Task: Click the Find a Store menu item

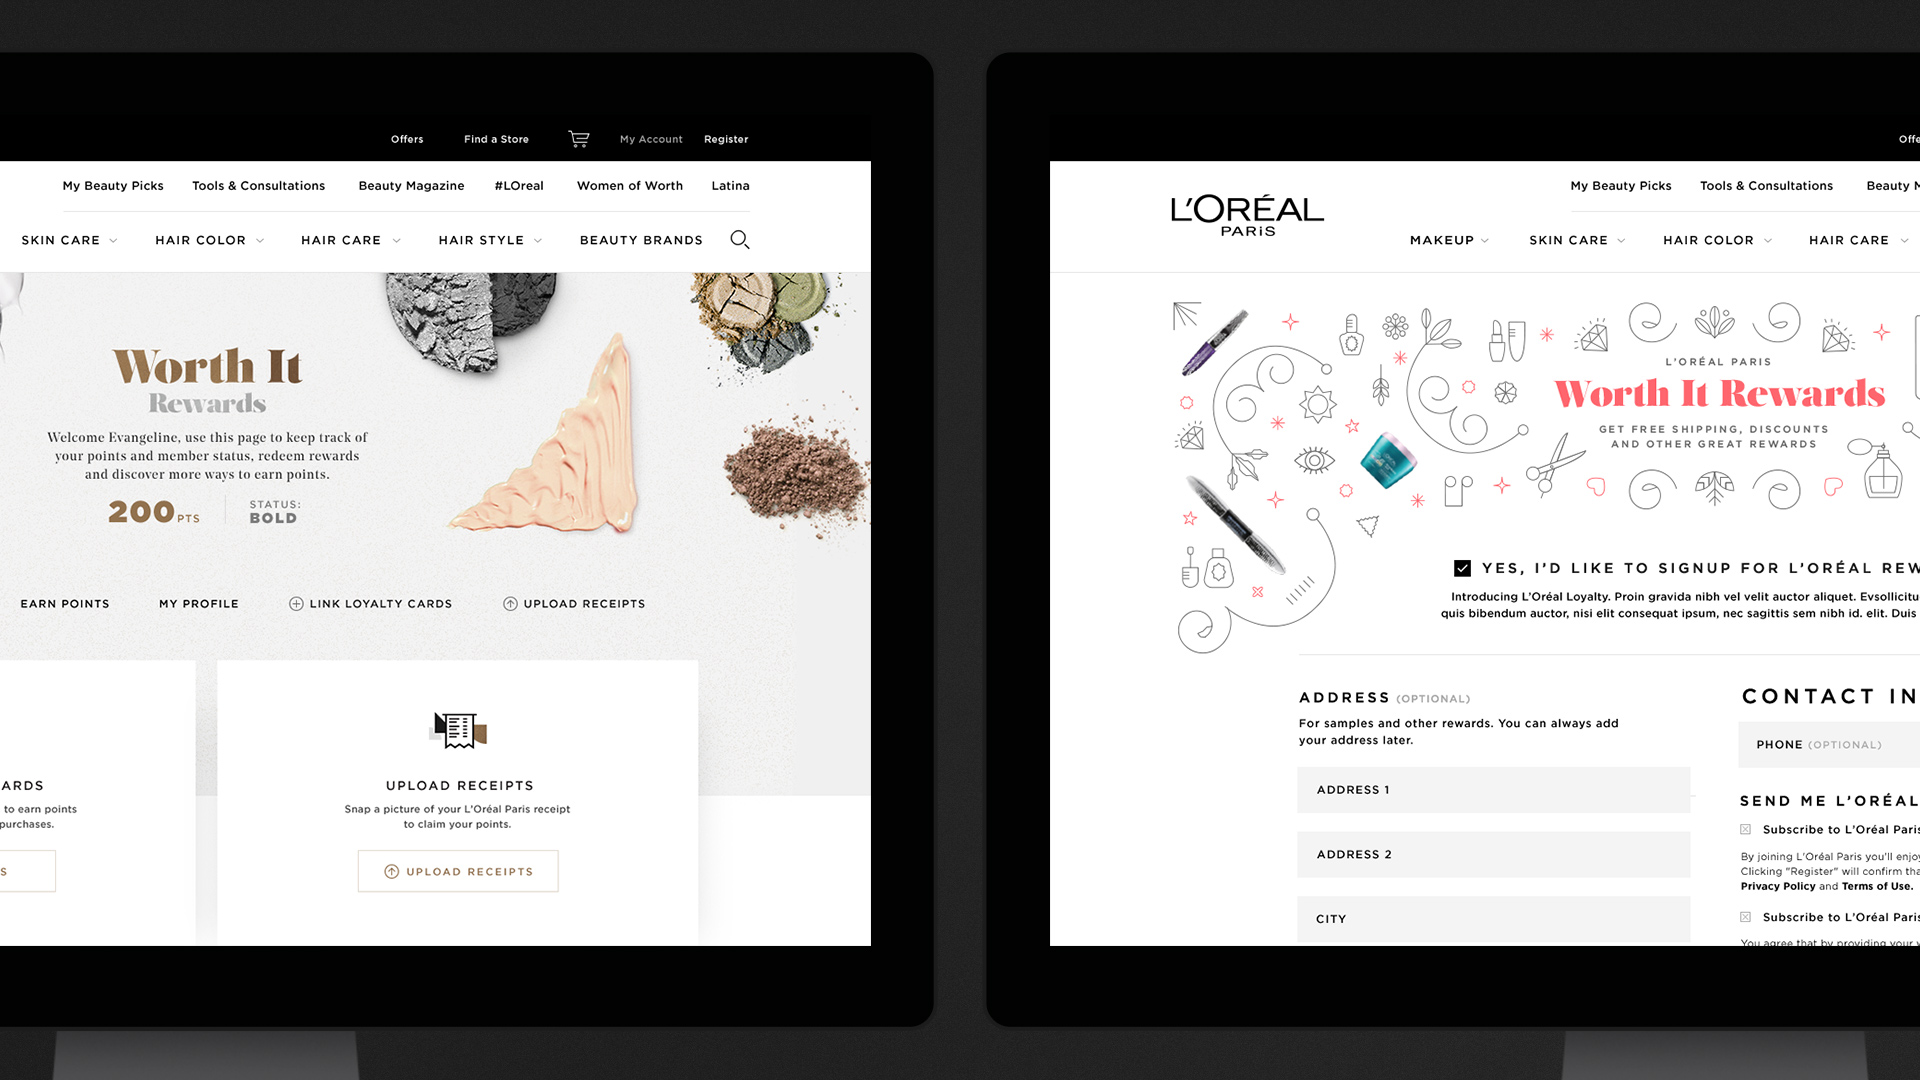Action: pos(496,138)
